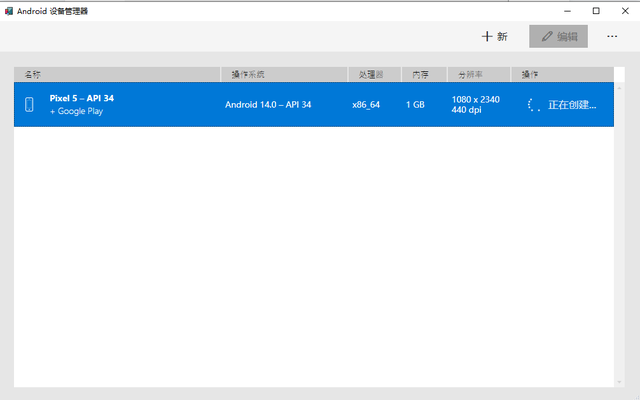Screen dimensions: 640x400
Task: Click the '+ 新' new device button
Action: point(494,37)
